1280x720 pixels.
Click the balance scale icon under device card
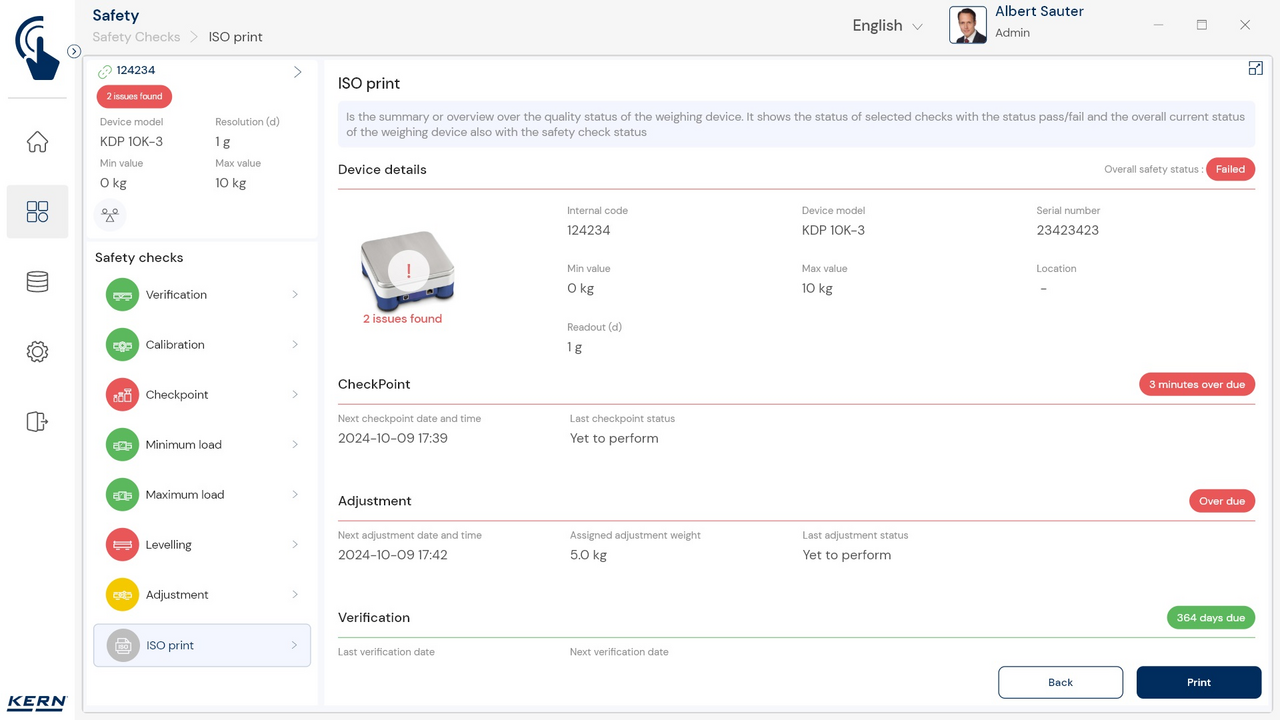(110, 215)
